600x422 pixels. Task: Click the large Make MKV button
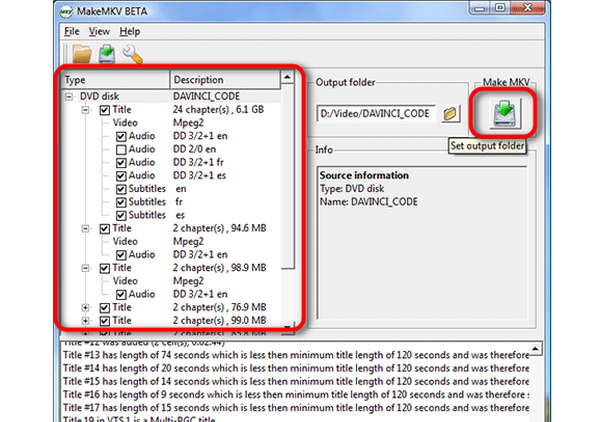pos(505,113)
